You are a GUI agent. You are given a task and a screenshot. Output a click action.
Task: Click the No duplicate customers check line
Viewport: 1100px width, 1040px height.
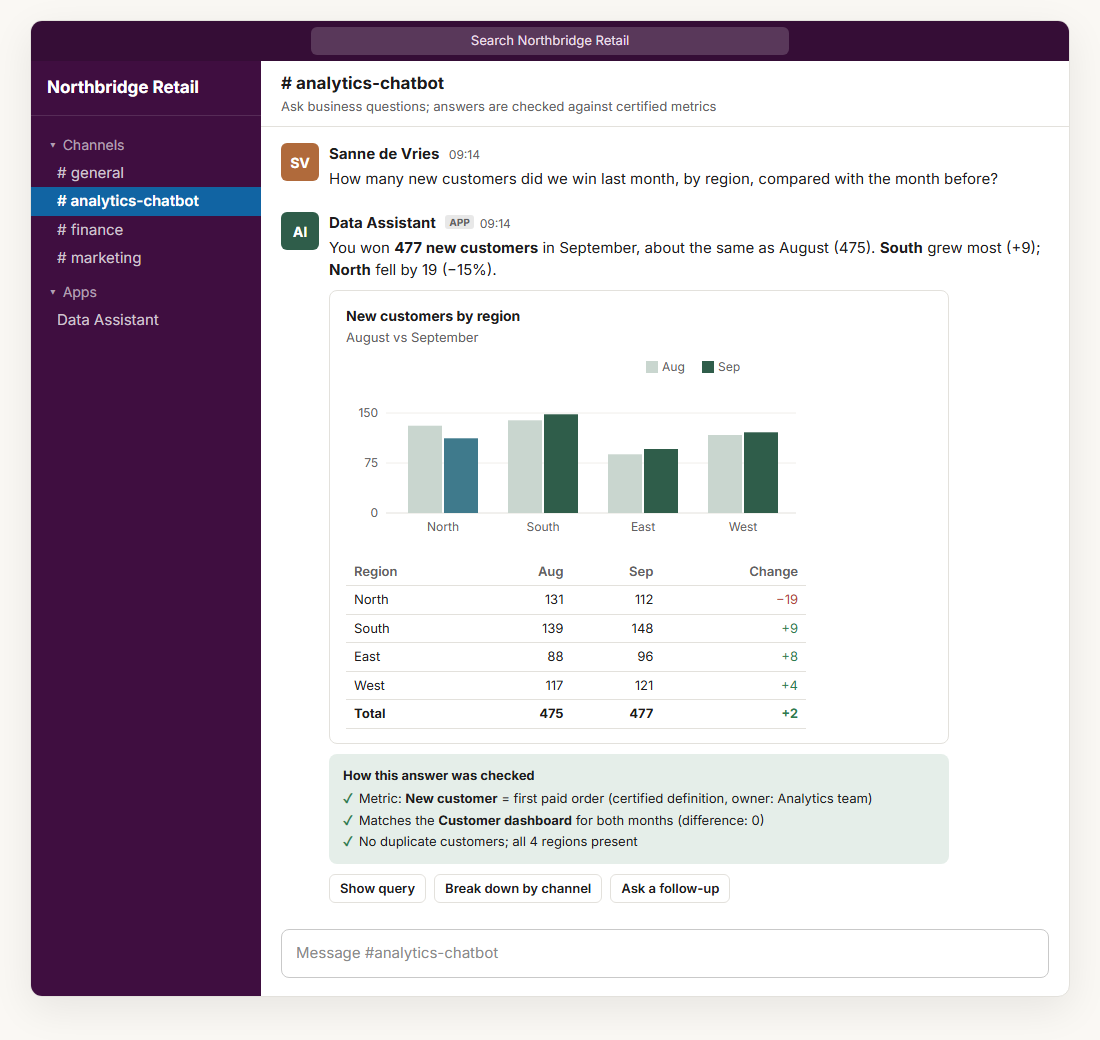[x=490, y=841]
